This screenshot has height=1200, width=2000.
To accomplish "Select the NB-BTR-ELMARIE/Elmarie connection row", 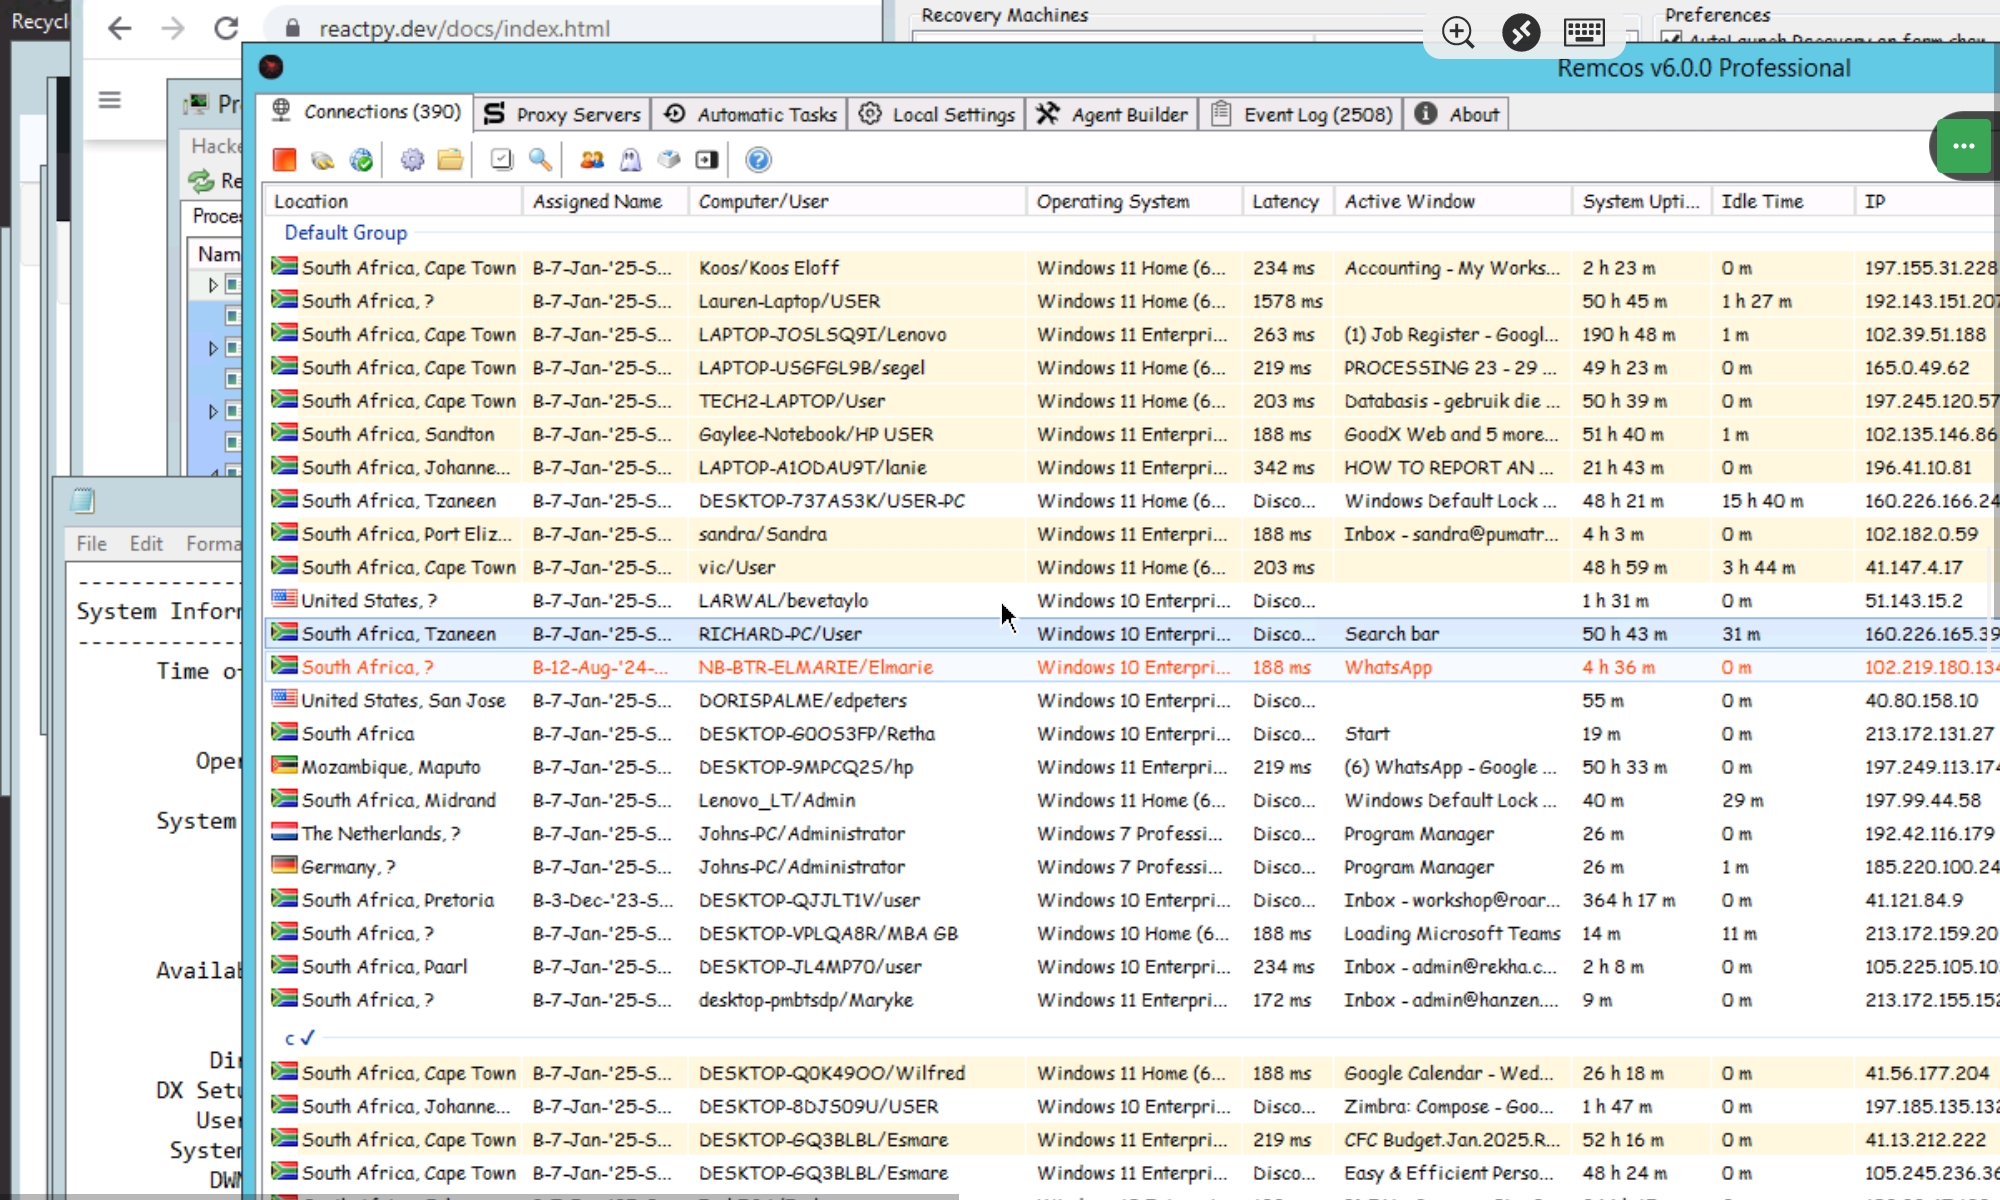I will [x=815, y=667].
